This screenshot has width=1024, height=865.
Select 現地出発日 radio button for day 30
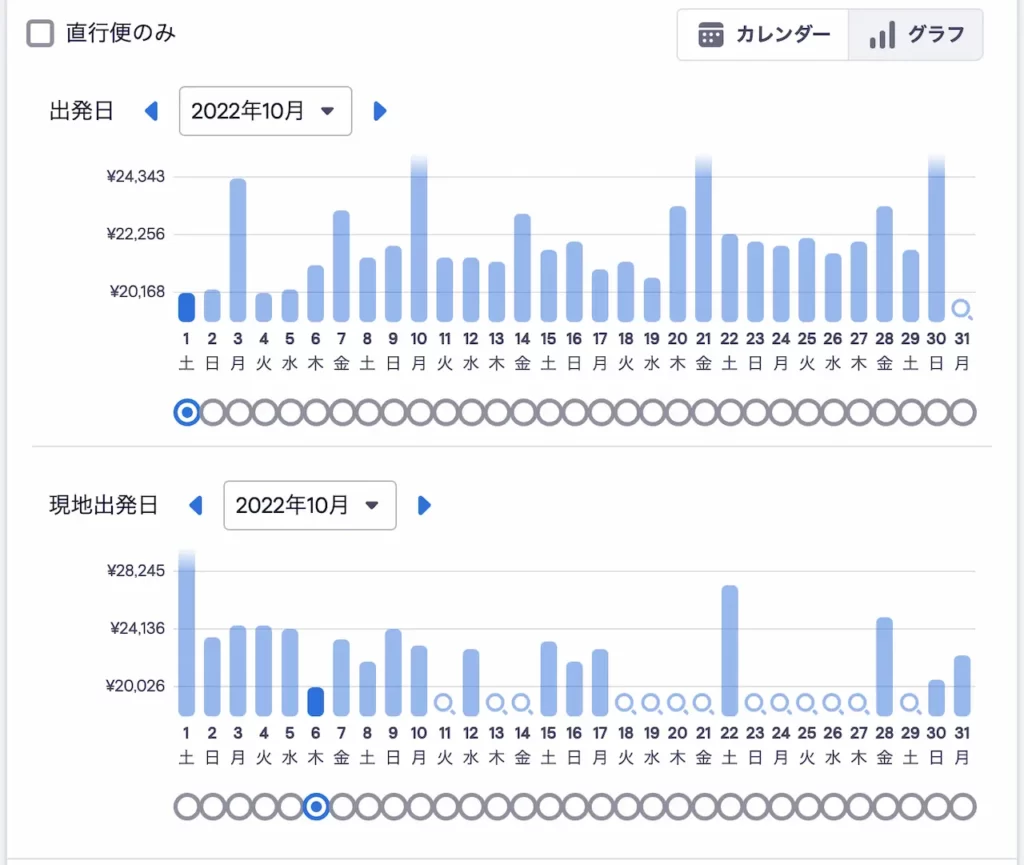[936, 807]
